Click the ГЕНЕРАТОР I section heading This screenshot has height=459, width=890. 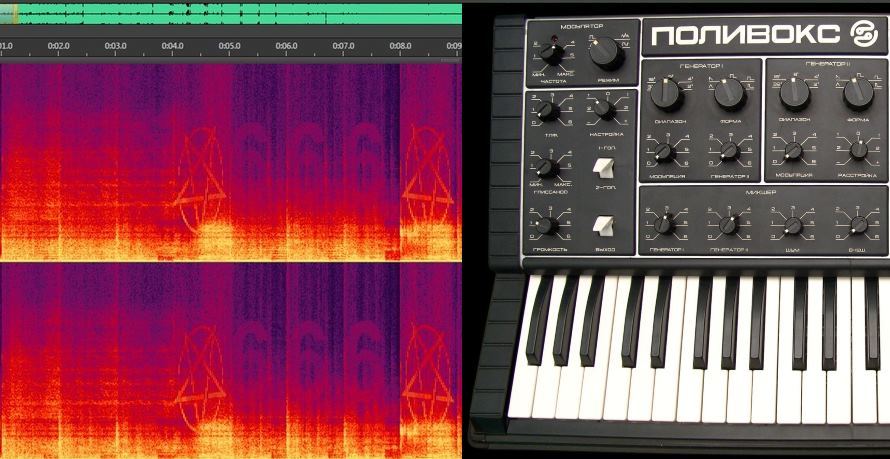(702, 66)
